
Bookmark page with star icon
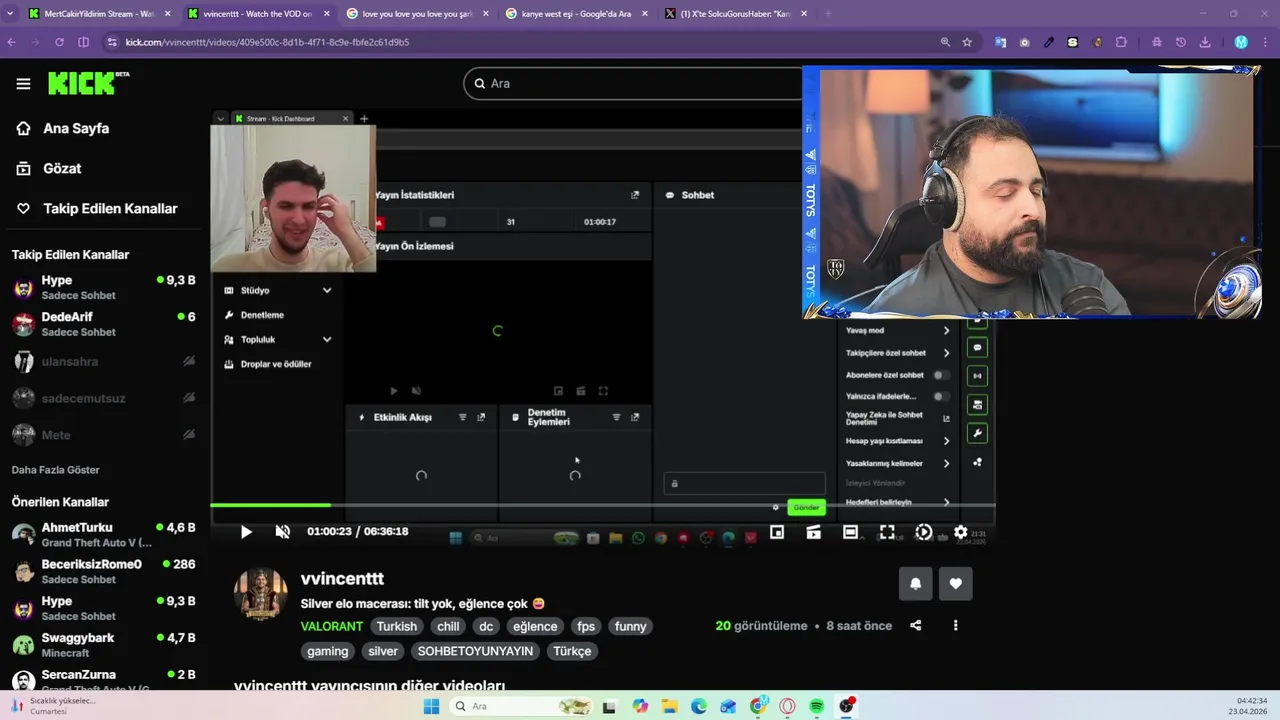[x=967, y=42]
